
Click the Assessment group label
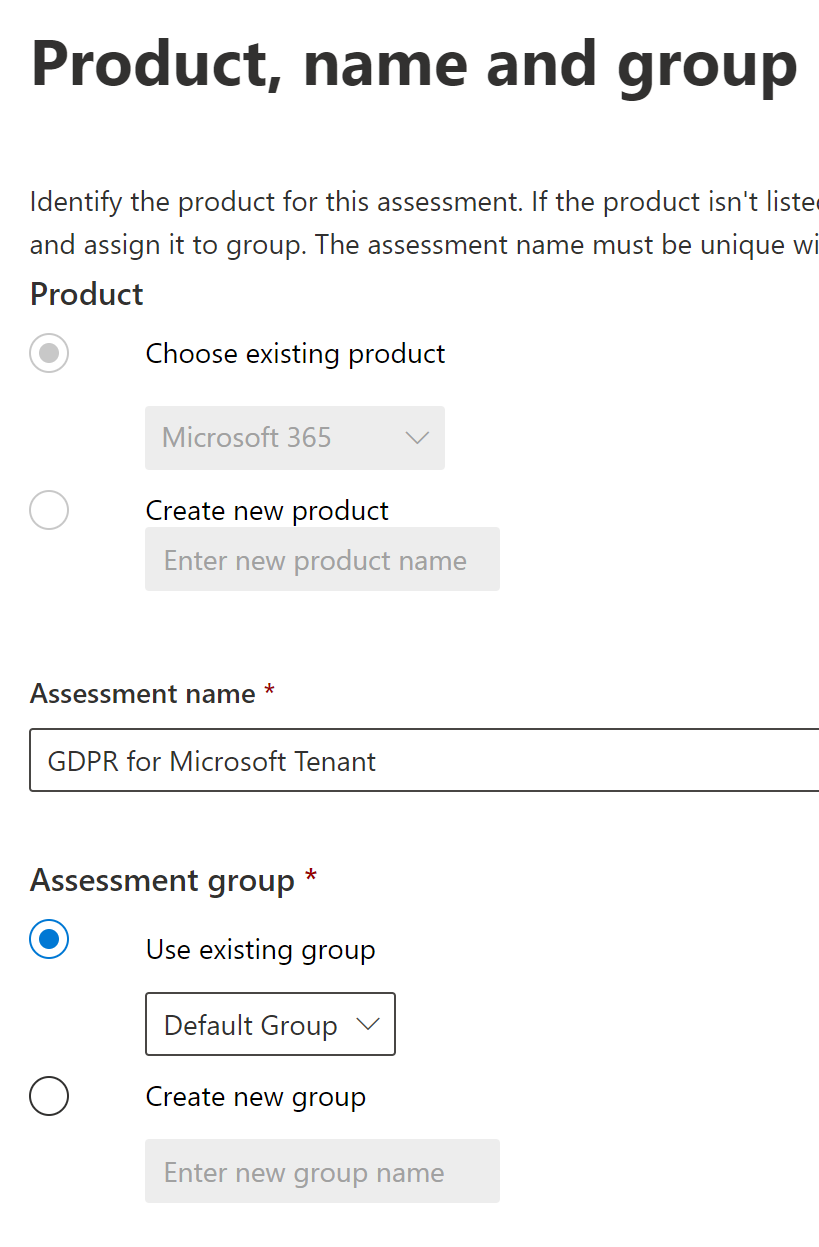[163, 881]
